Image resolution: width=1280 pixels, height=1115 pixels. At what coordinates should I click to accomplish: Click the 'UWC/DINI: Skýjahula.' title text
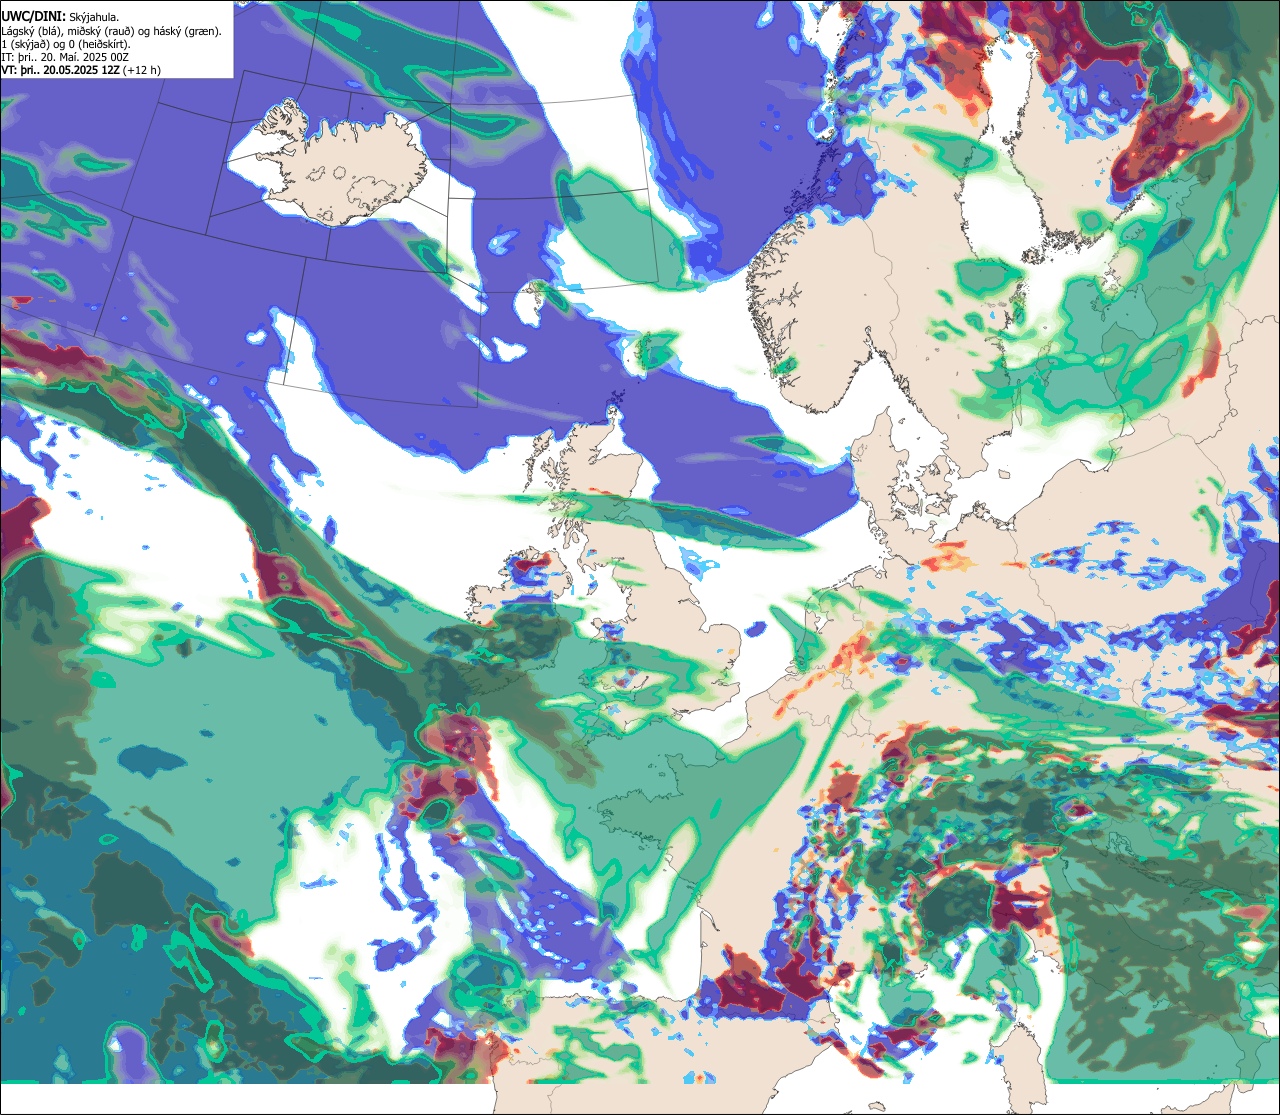[60, 17]
